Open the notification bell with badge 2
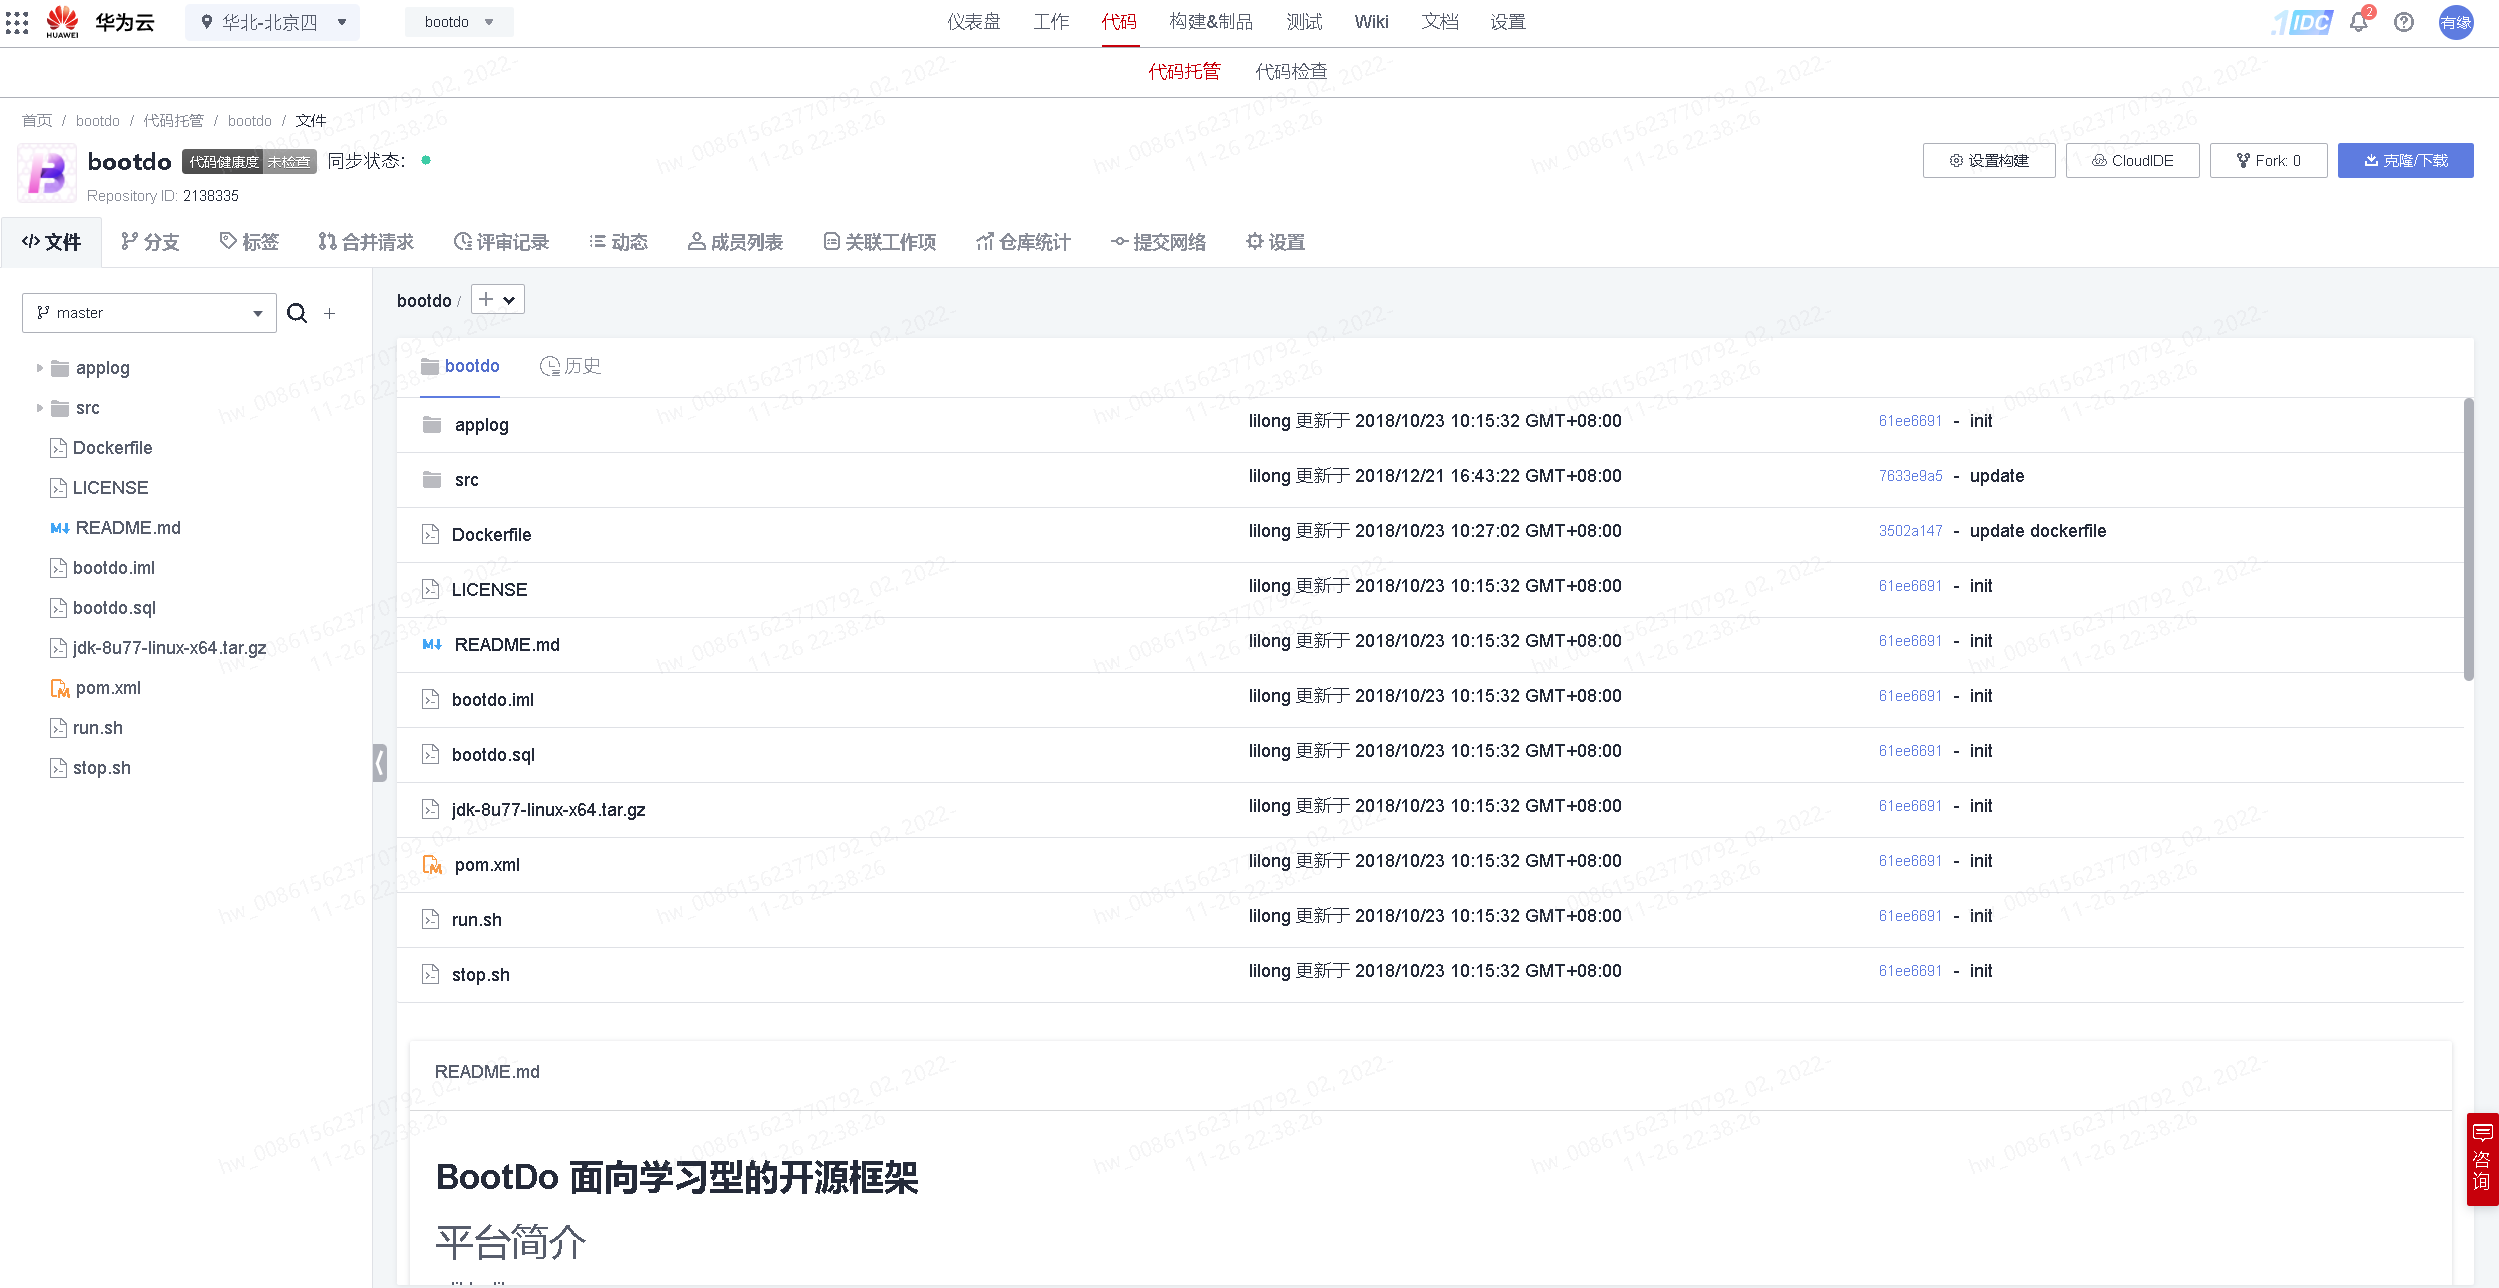This screenshot has width=2499, height=1288. [2358, 21]
